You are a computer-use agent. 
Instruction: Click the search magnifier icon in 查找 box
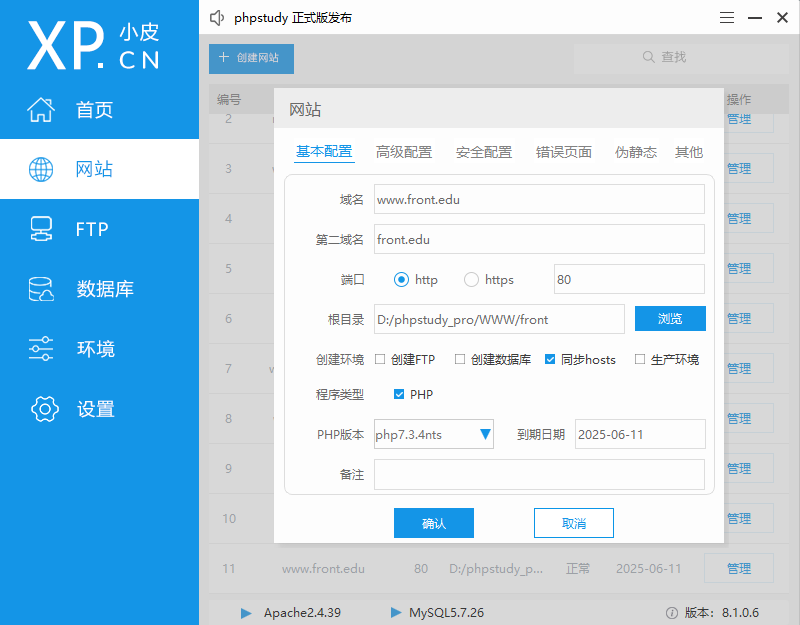click(648, 57)
